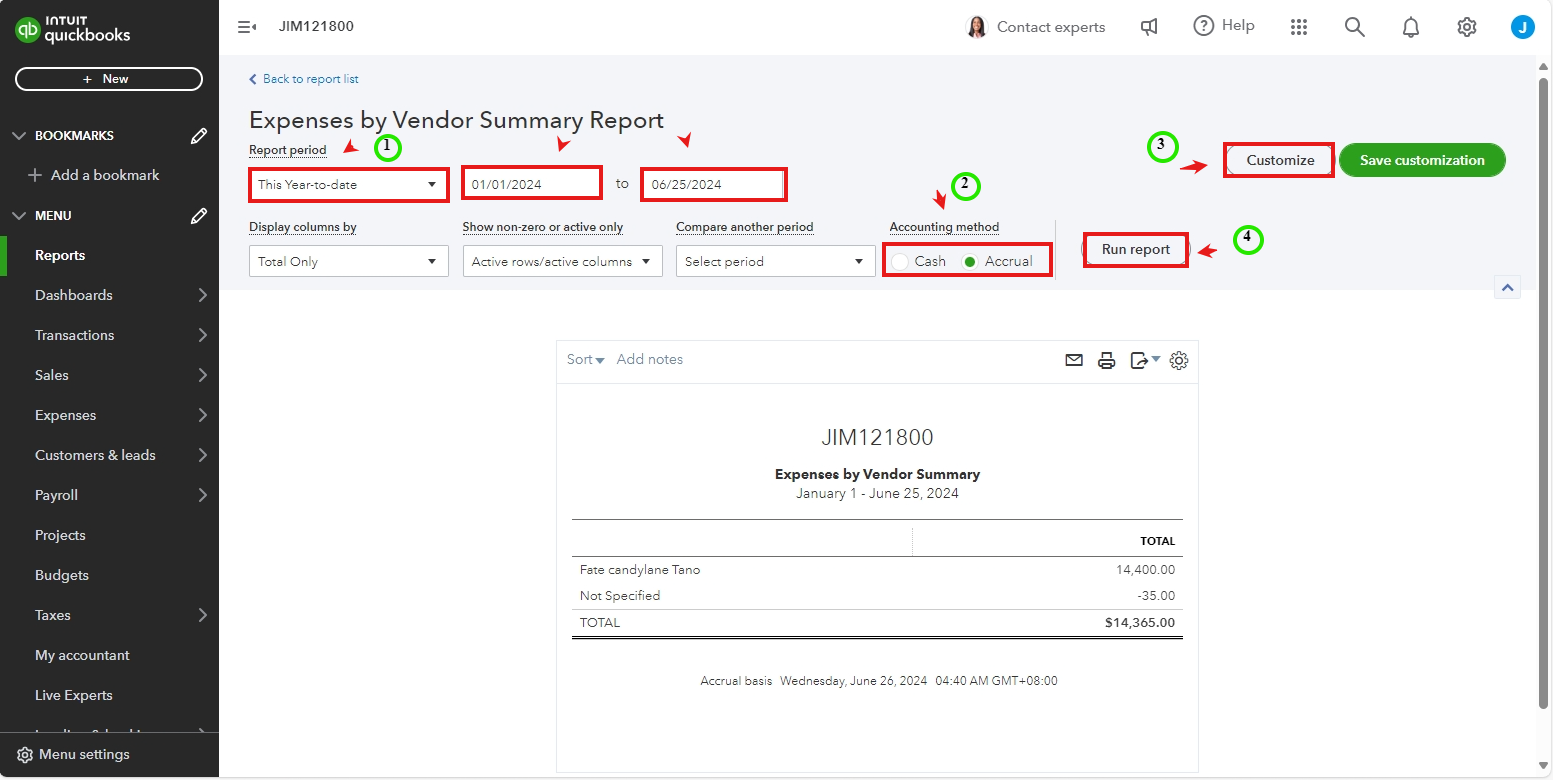This screenshot has width=1553, height=780.
Task: Open the apps grid icon
Action: point(1298,27)
